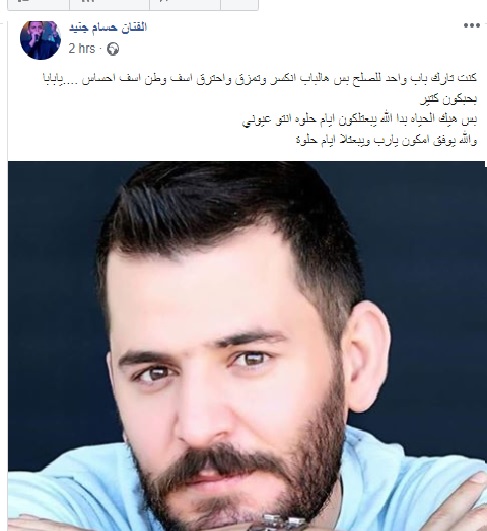
Task: Select the second cut-off tab at top
Action: (x=109, y=4)
